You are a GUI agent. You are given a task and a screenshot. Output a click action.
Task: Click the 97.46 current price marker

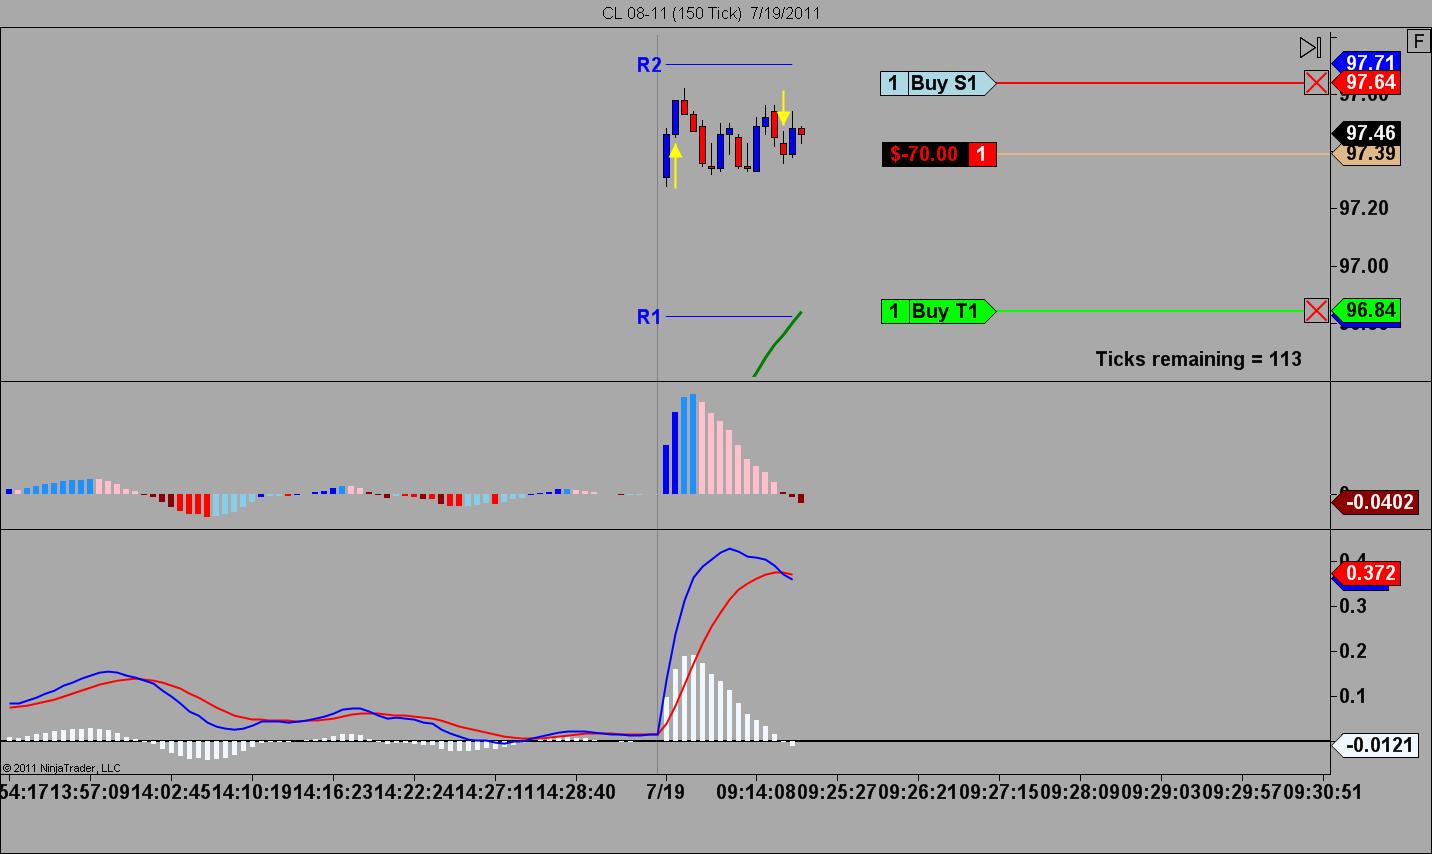coord(1367,133)
